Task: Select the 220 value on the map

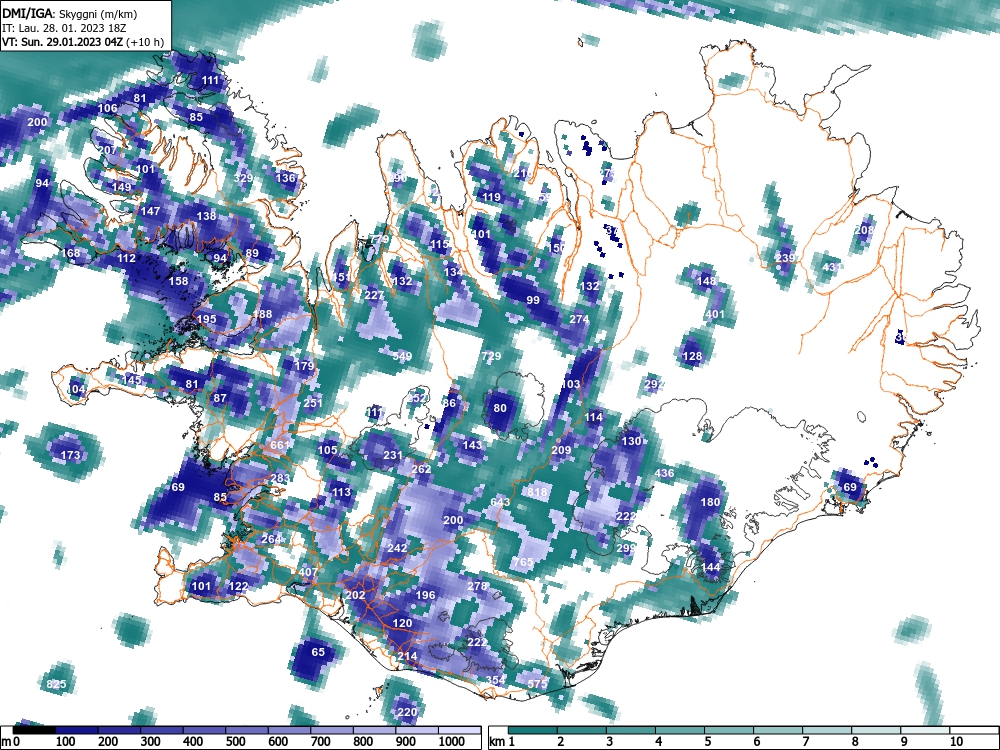Action: pos(407,712)
